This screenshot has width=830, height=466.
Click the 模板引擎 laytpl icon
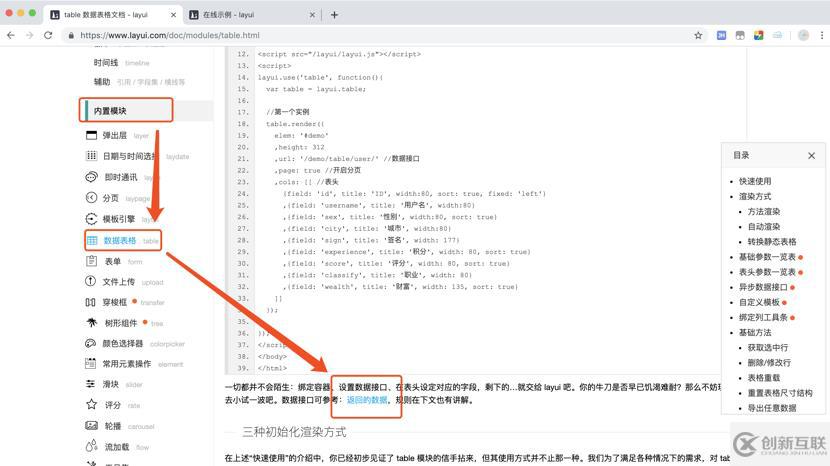pyautogui.click(x=92, y=219)
